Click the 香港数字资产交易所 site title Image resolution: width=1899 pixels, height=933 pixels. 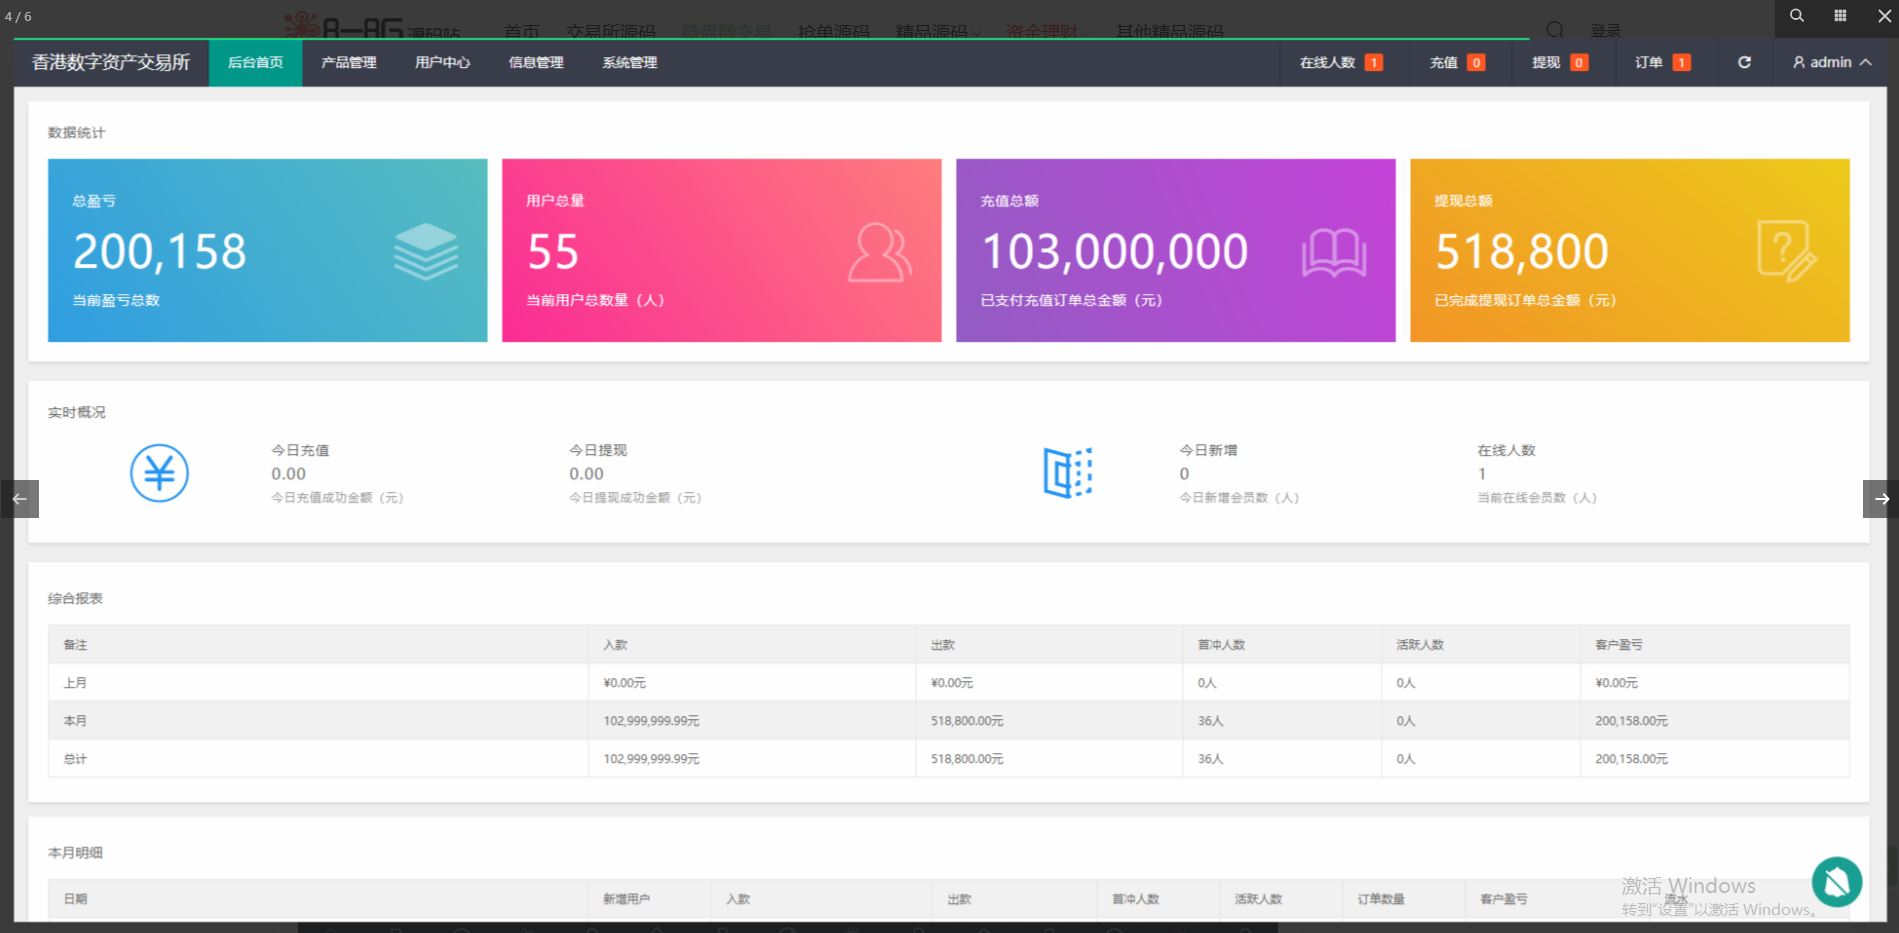pyautogui.click(x=111, y=62)
